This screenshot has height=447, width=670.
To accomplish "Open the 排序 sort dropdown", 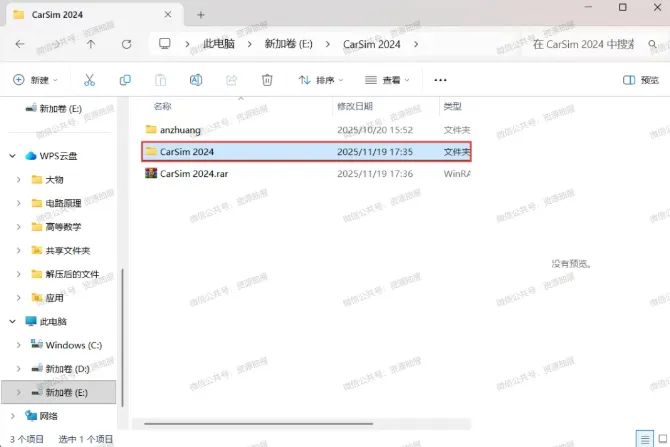I will [x=321, y=80].
